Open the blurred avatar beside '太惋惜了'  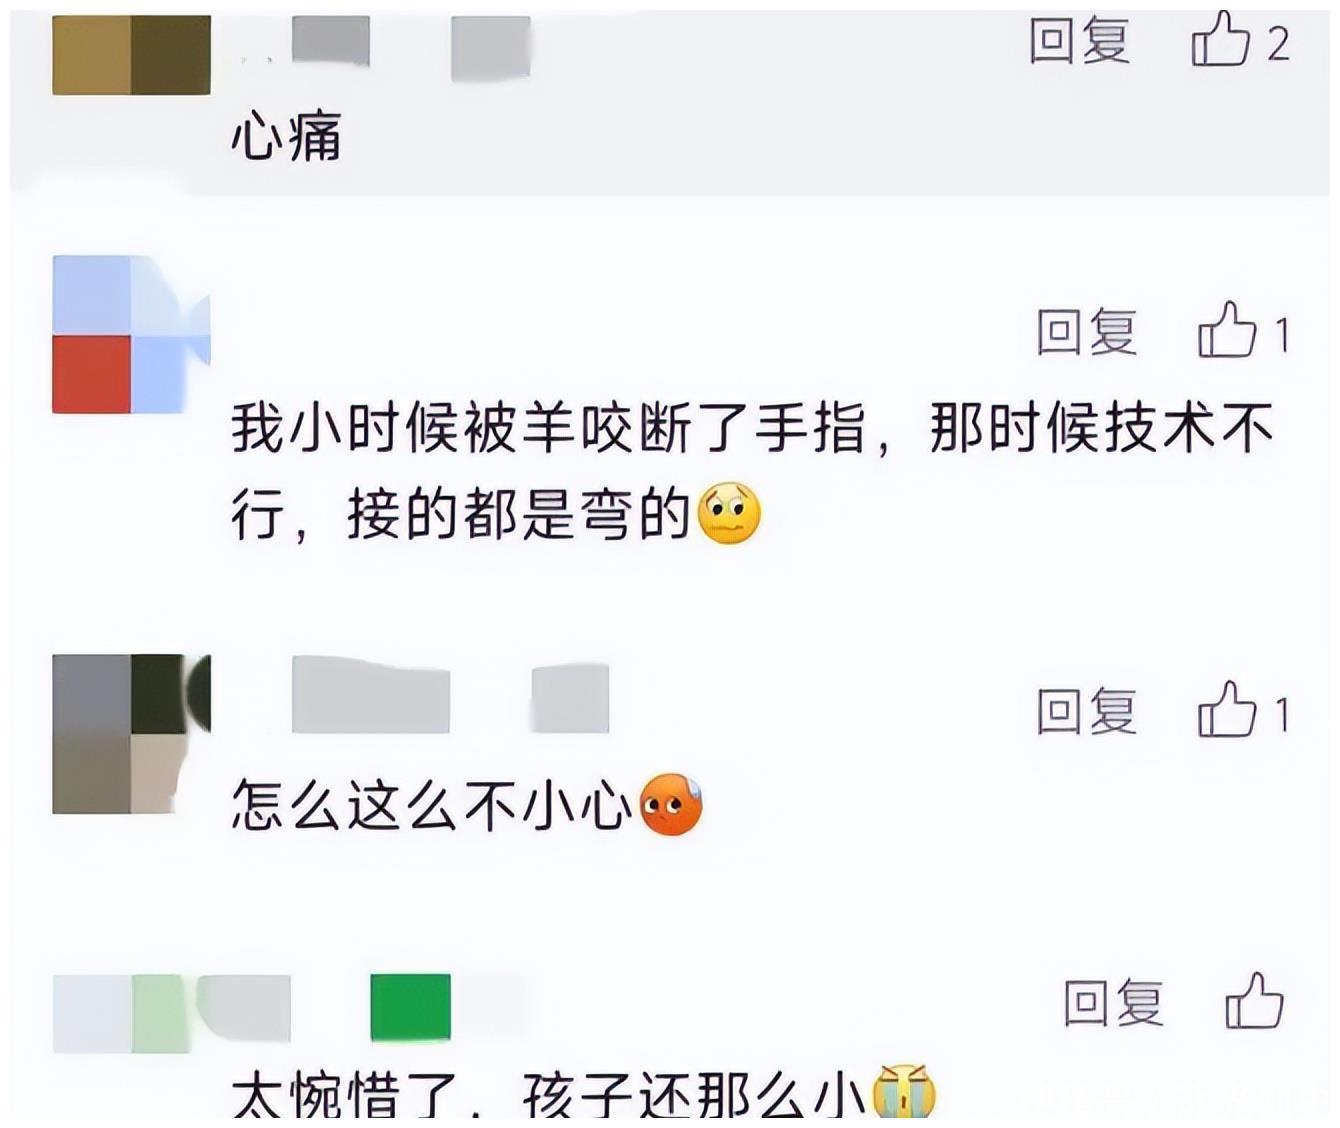171,1012
